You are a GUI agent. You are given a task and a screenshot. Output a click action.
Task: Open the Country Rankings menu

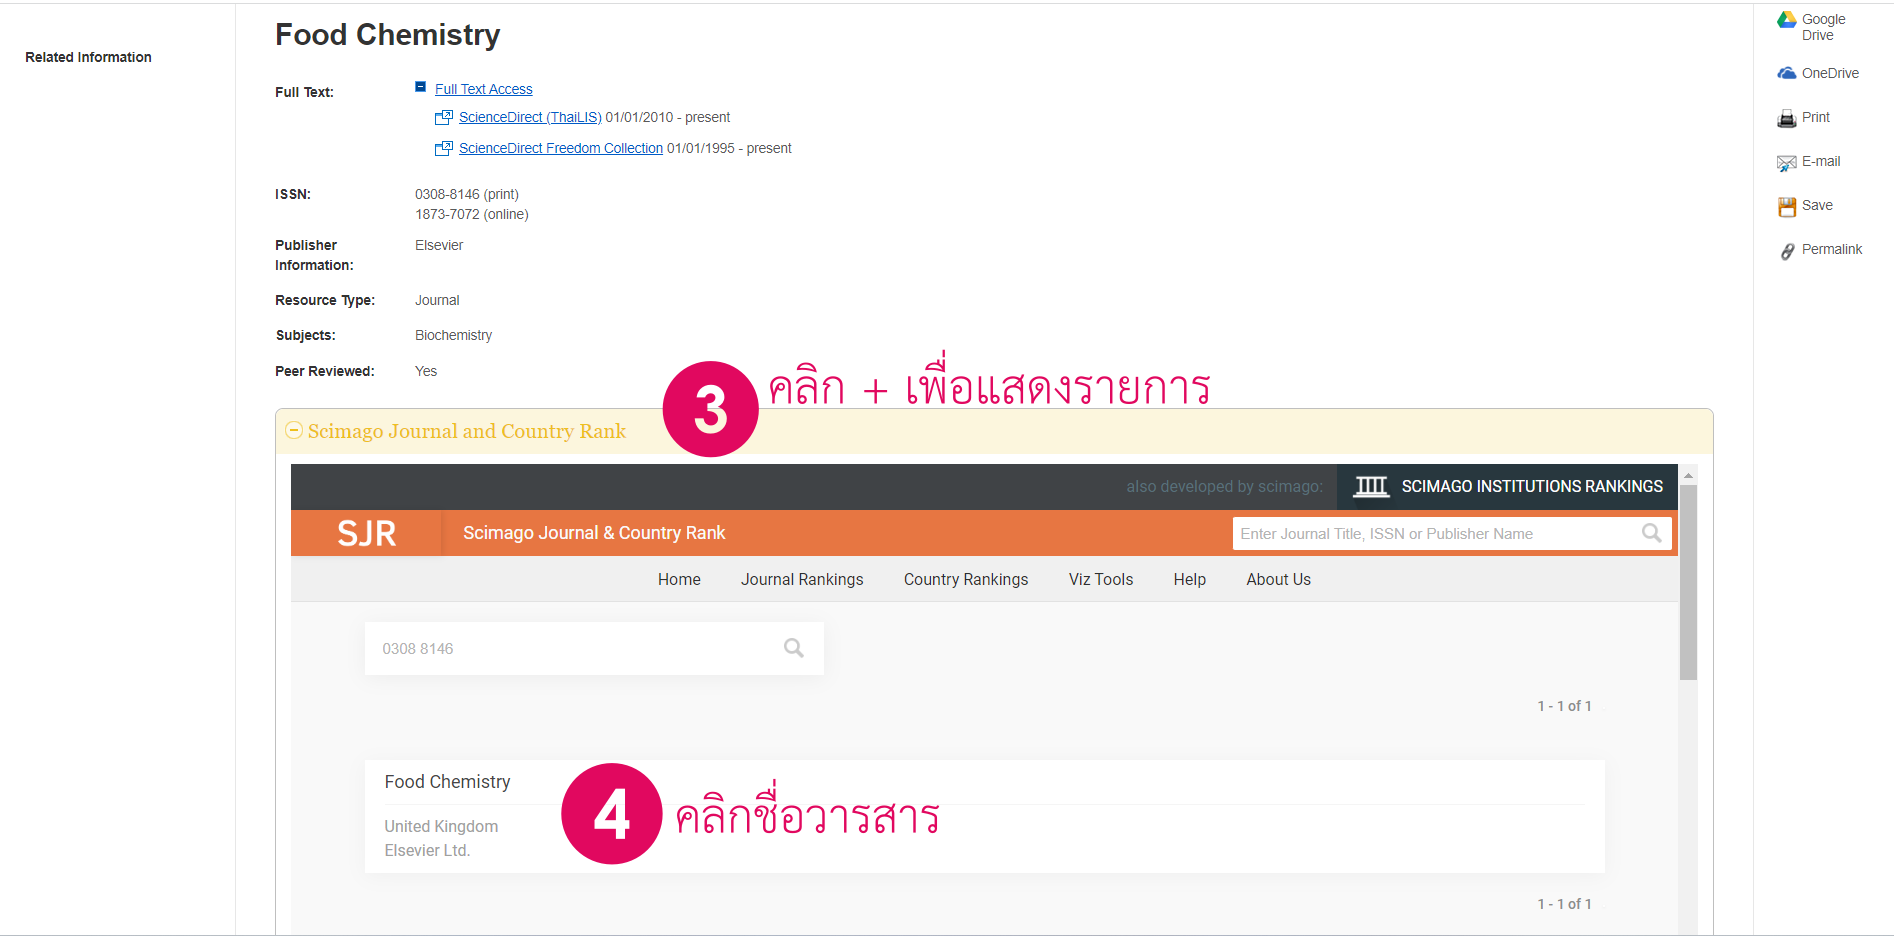(x=965, y=580)
